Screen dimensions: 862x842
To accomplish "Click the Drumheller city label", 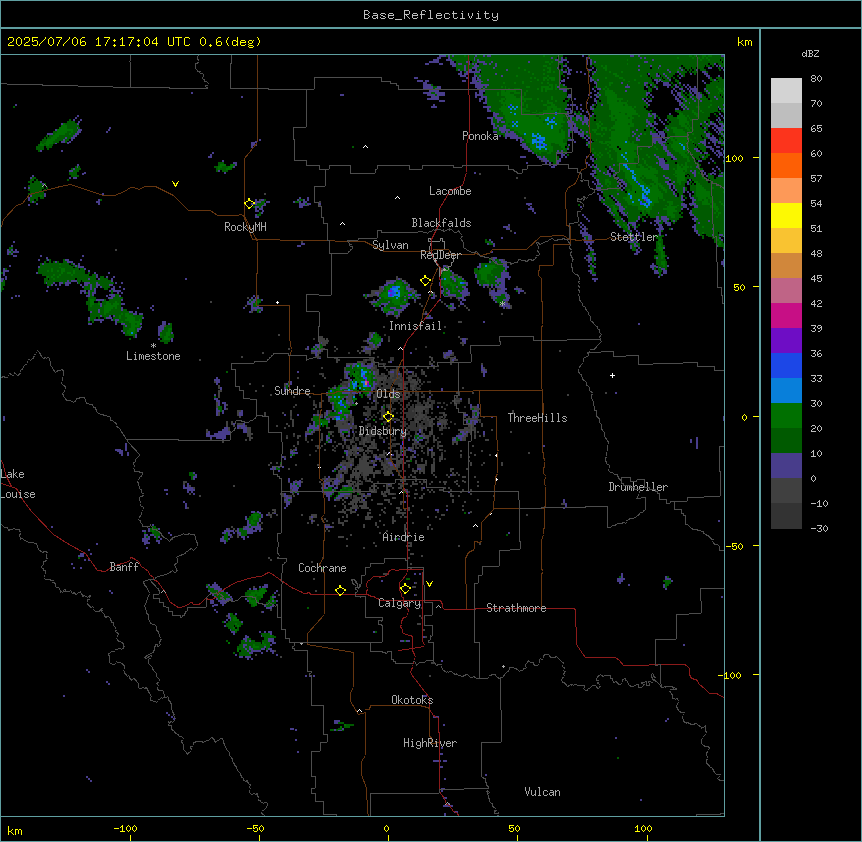I will pos(638,487).
